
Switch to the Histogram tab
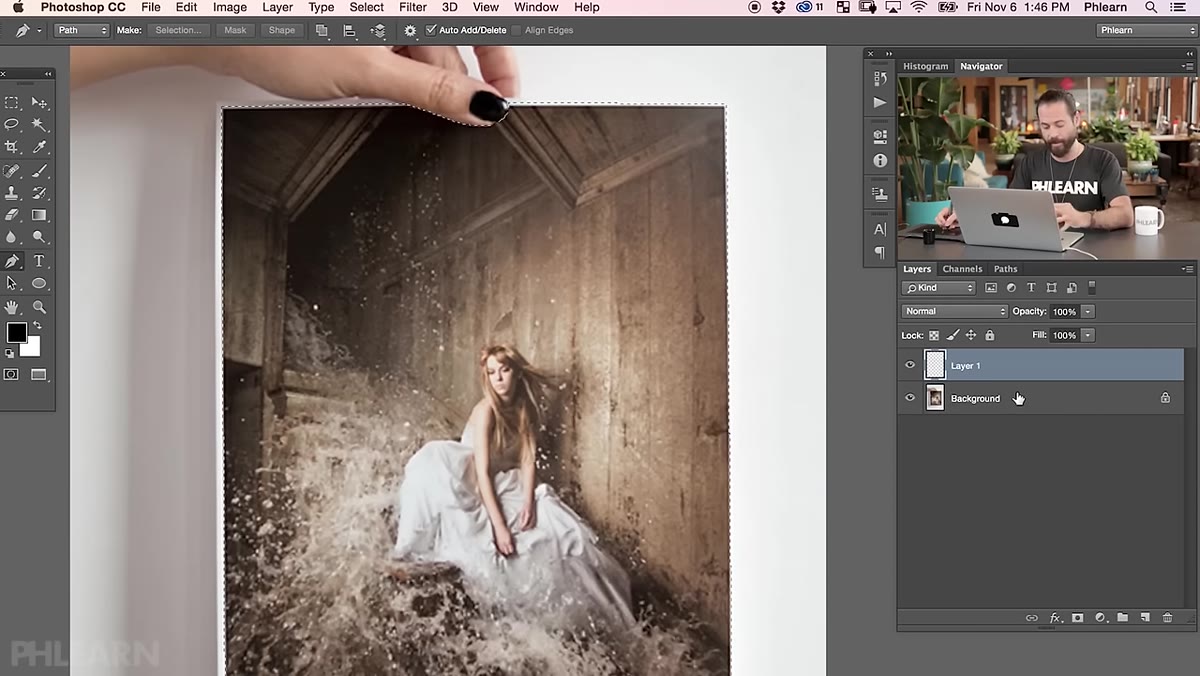coord(925,66)
